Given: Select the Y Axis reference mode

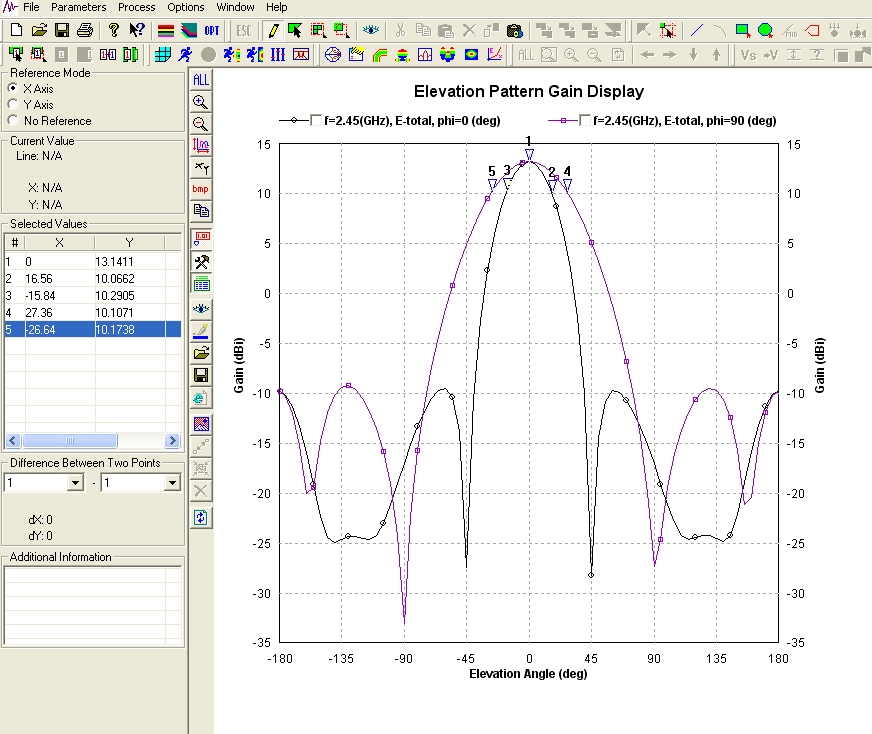Looking at the screenshot, I should coord(13,104).
